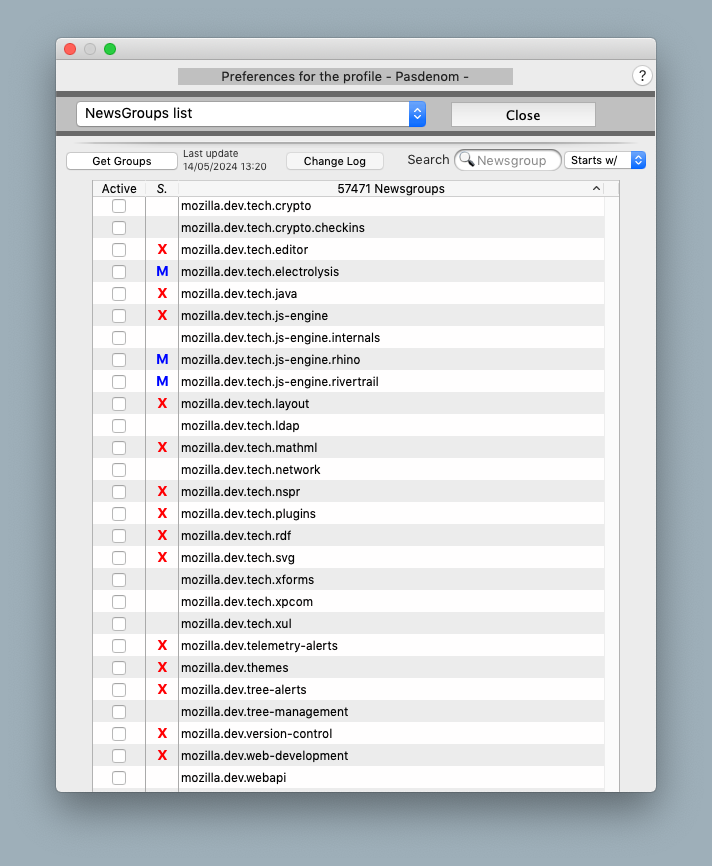
Task: Click red X status beside mozilla.dev.tech.svg
Action: (x=162, y=558)
